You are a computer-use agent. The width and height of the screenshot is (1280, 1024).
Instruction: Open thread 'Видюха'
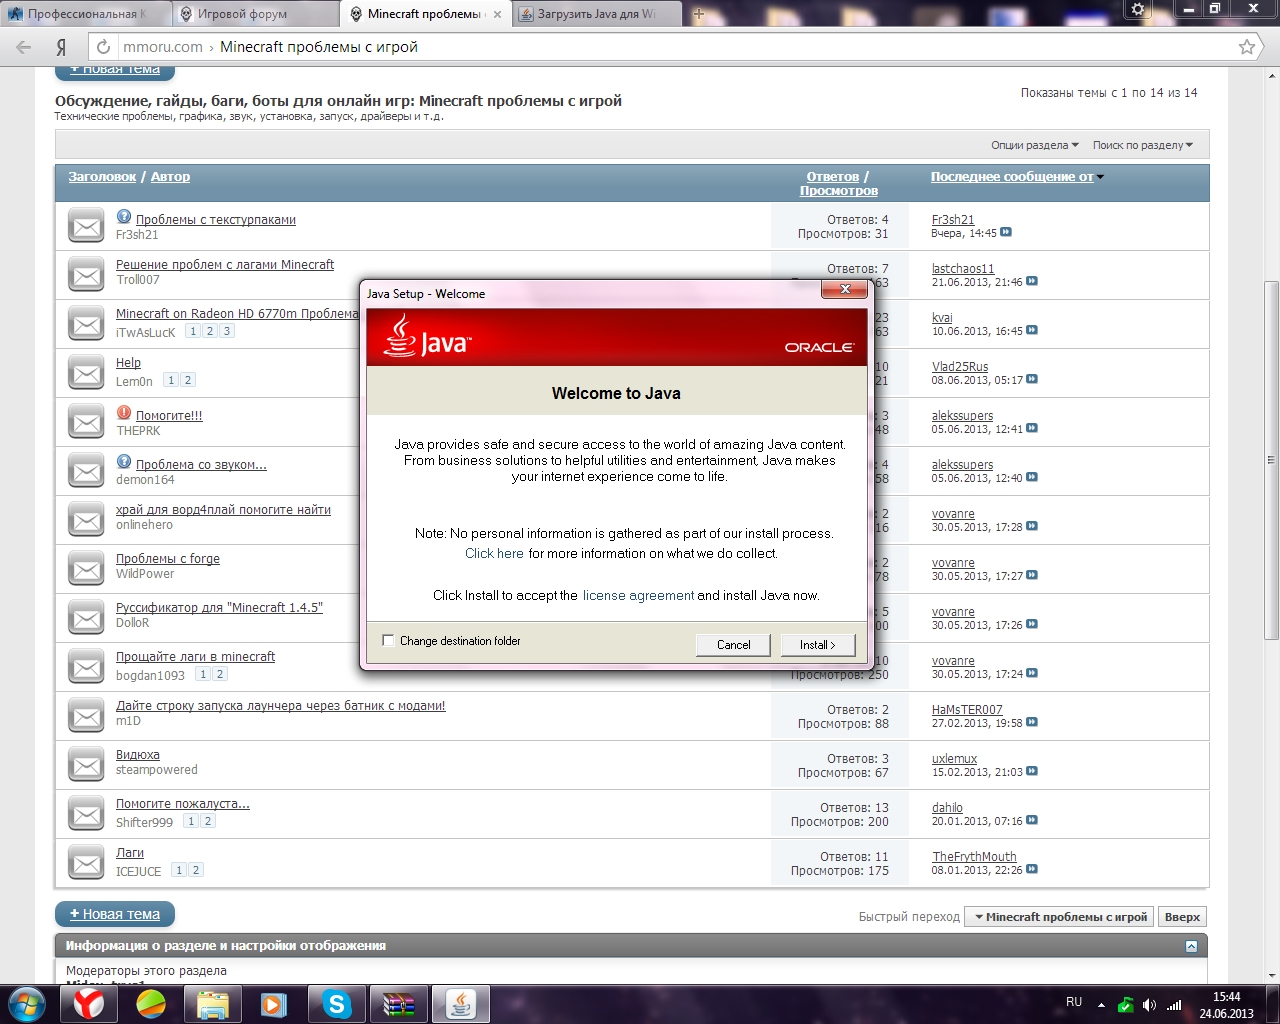(x=138, y=754)
